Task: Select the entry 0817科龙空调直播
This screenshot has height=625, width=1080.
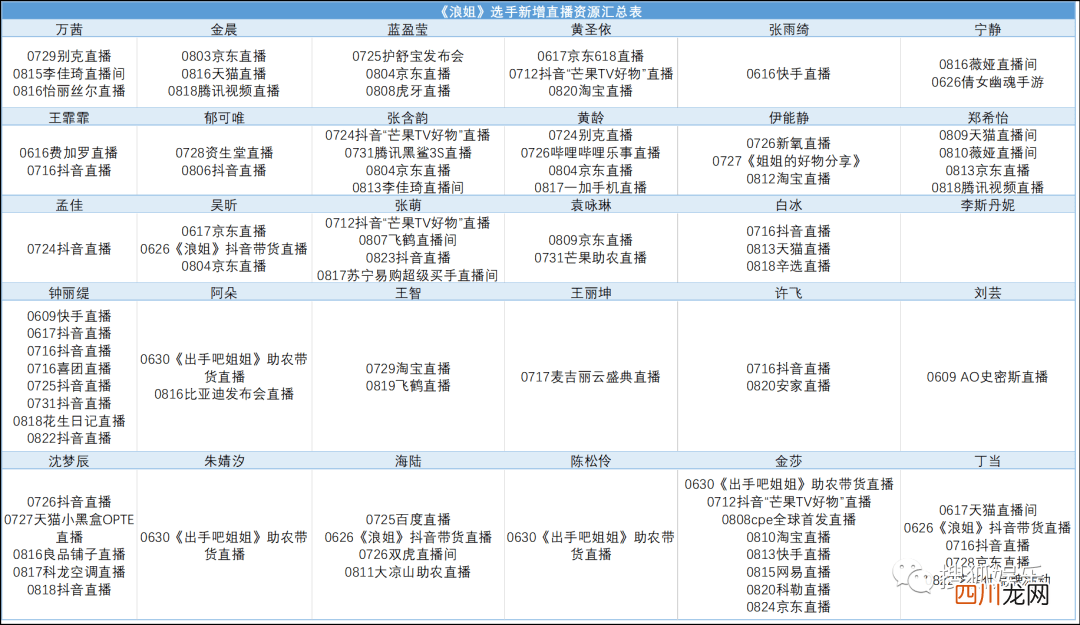Action: coord(69,572)
